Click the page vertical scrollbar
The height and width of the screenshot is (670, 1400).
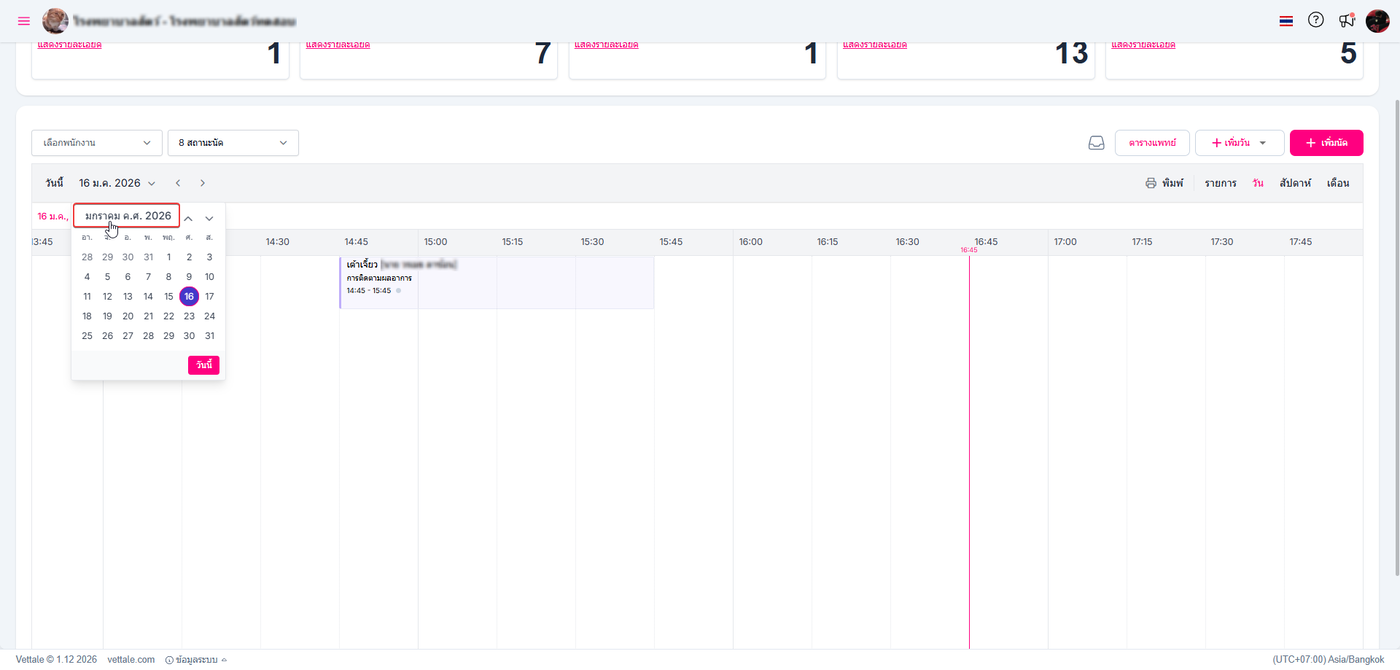pos(1395,336)
